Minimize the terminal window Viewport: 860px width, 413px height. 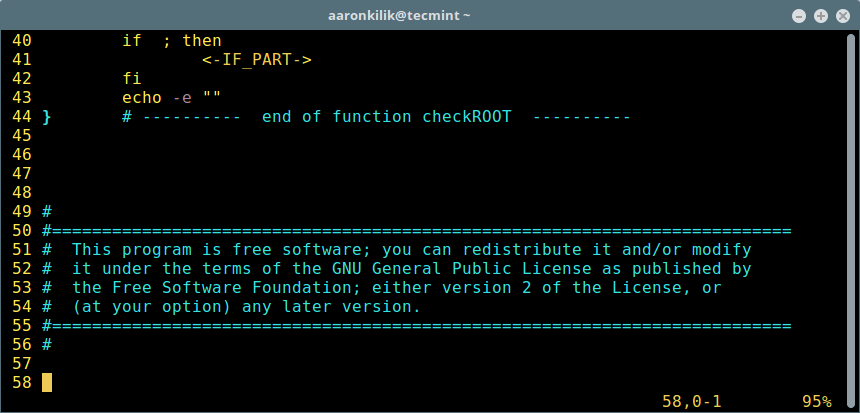pos(801,15)
